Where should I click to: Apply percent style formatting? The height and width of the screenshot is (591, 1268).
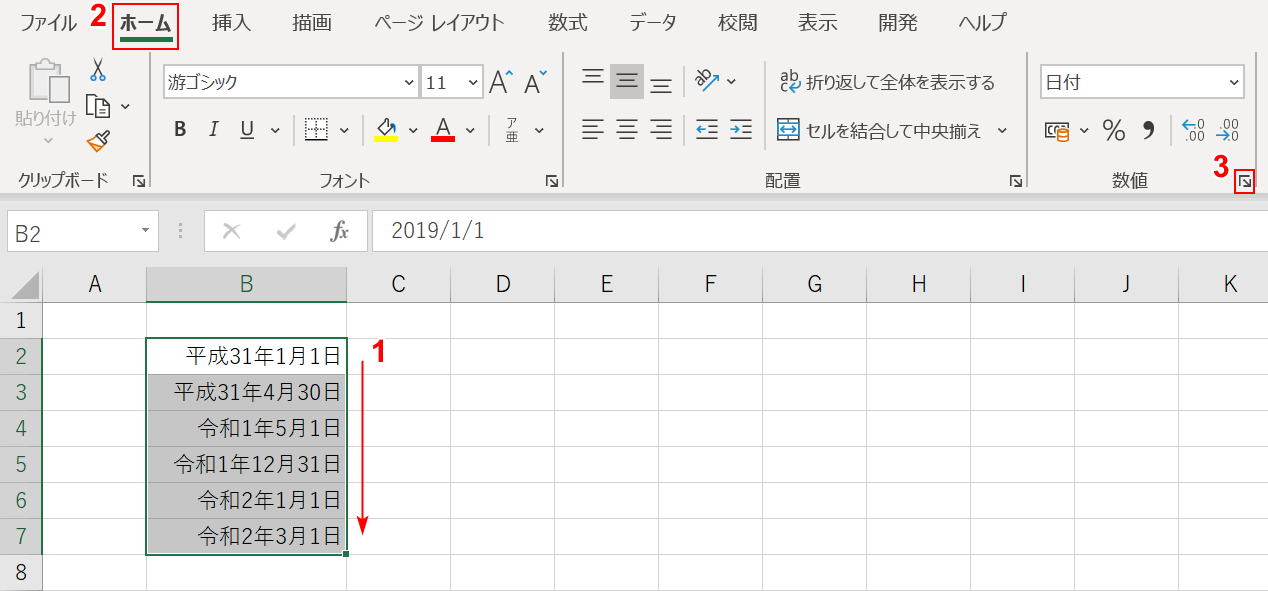1113,129
